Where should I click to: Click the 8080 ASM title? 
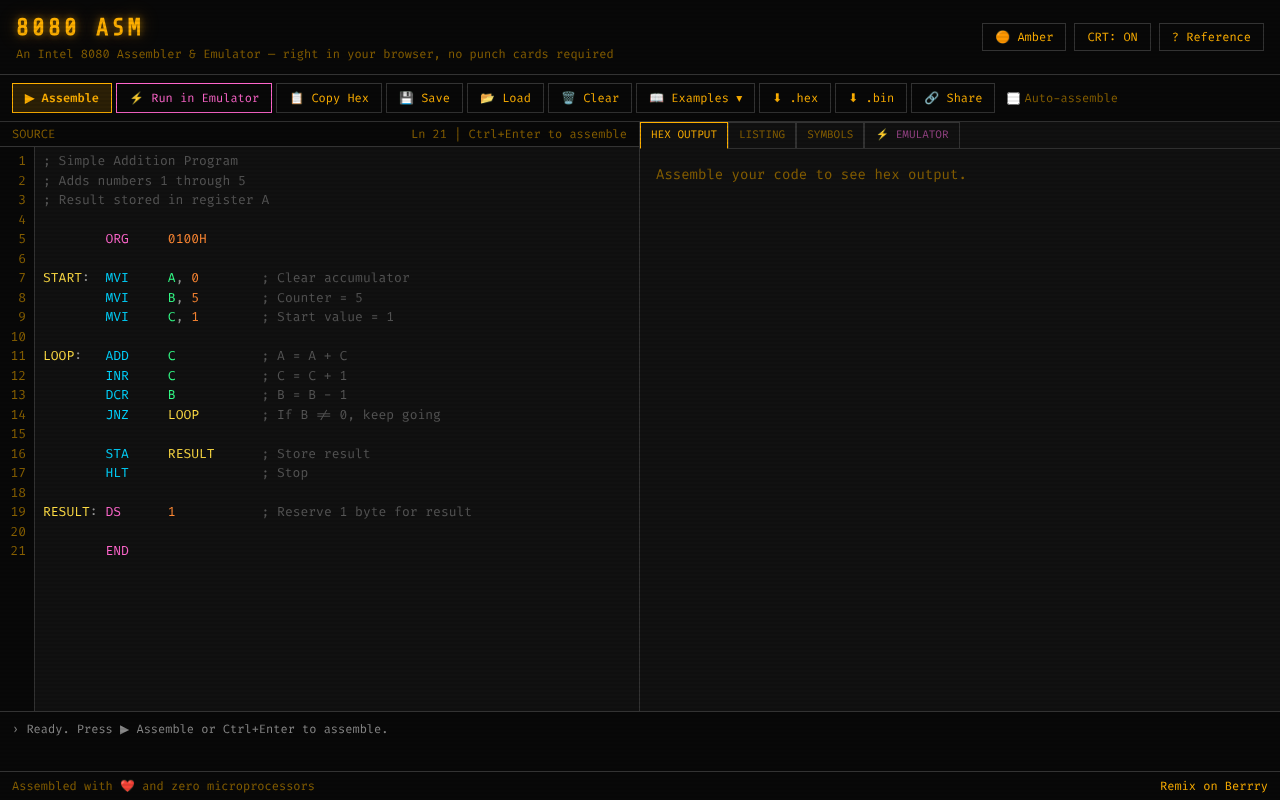[80, 28]
